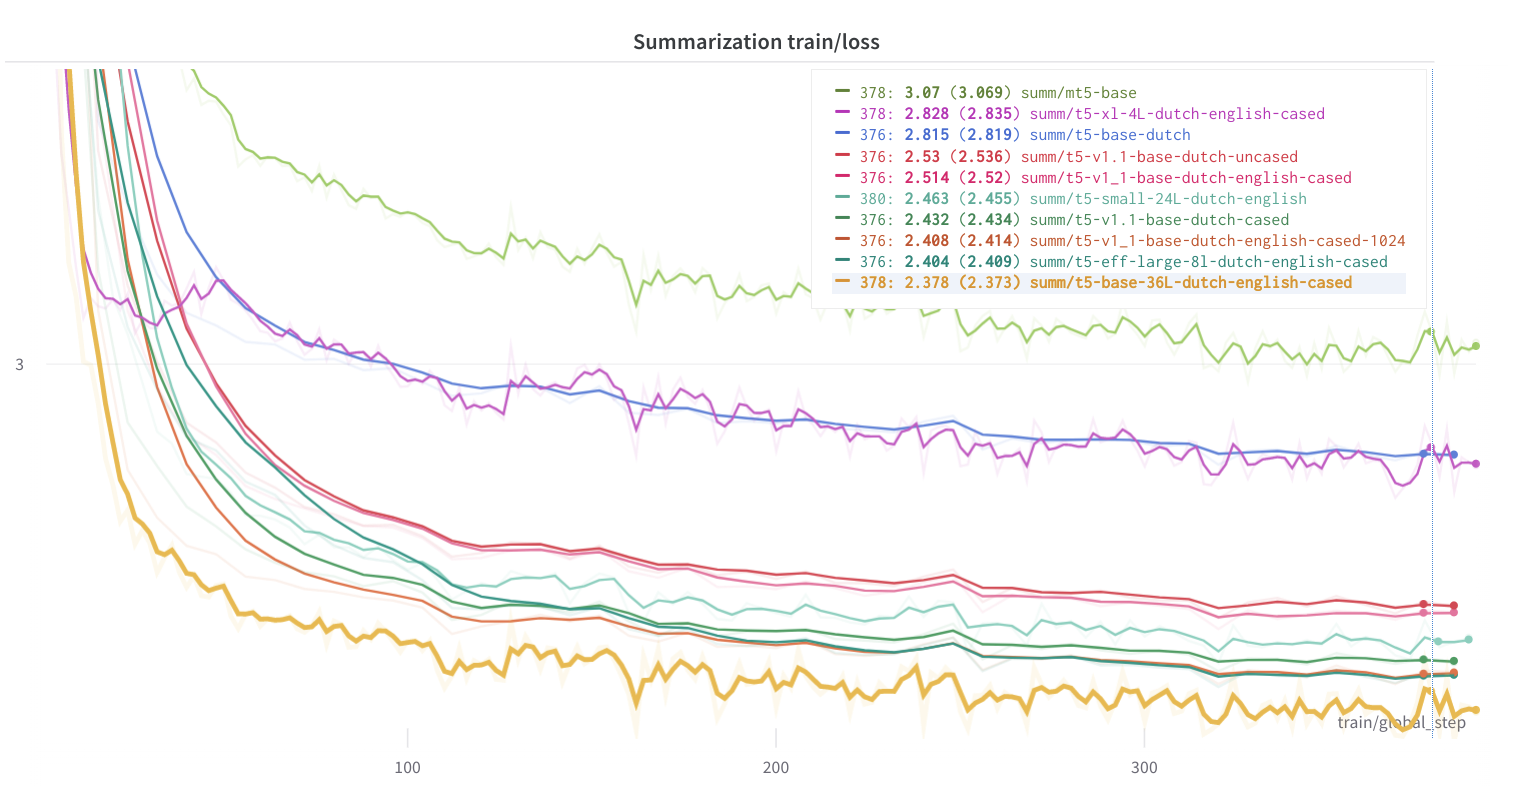Select the summ/mt5-base legend entry
The image size is (1516, 794).
tap(1078, 92)
